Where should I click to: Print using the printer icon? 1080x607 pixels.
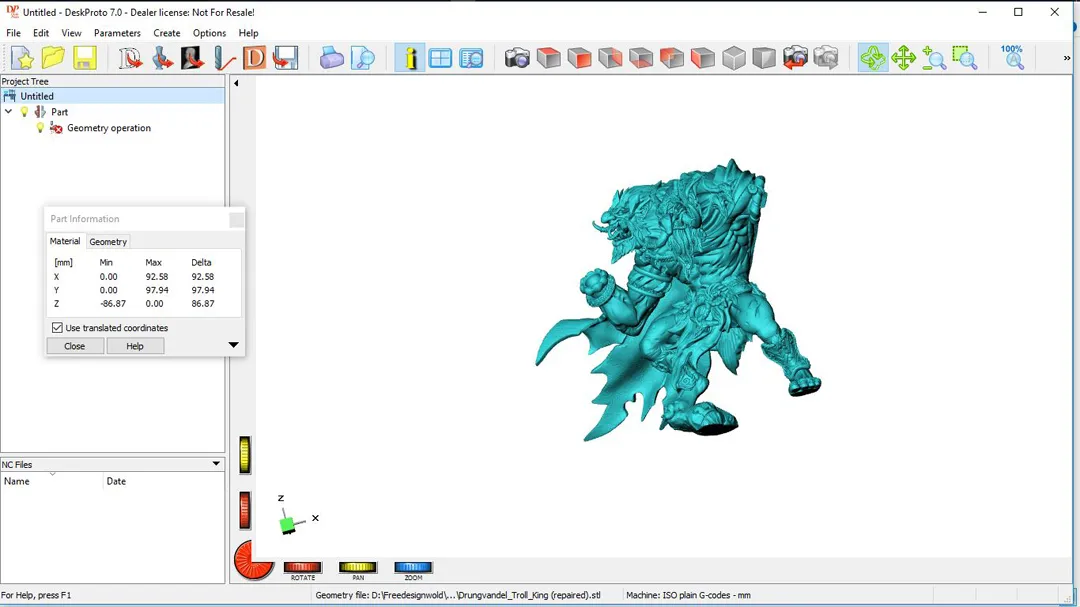click(331, 59)
